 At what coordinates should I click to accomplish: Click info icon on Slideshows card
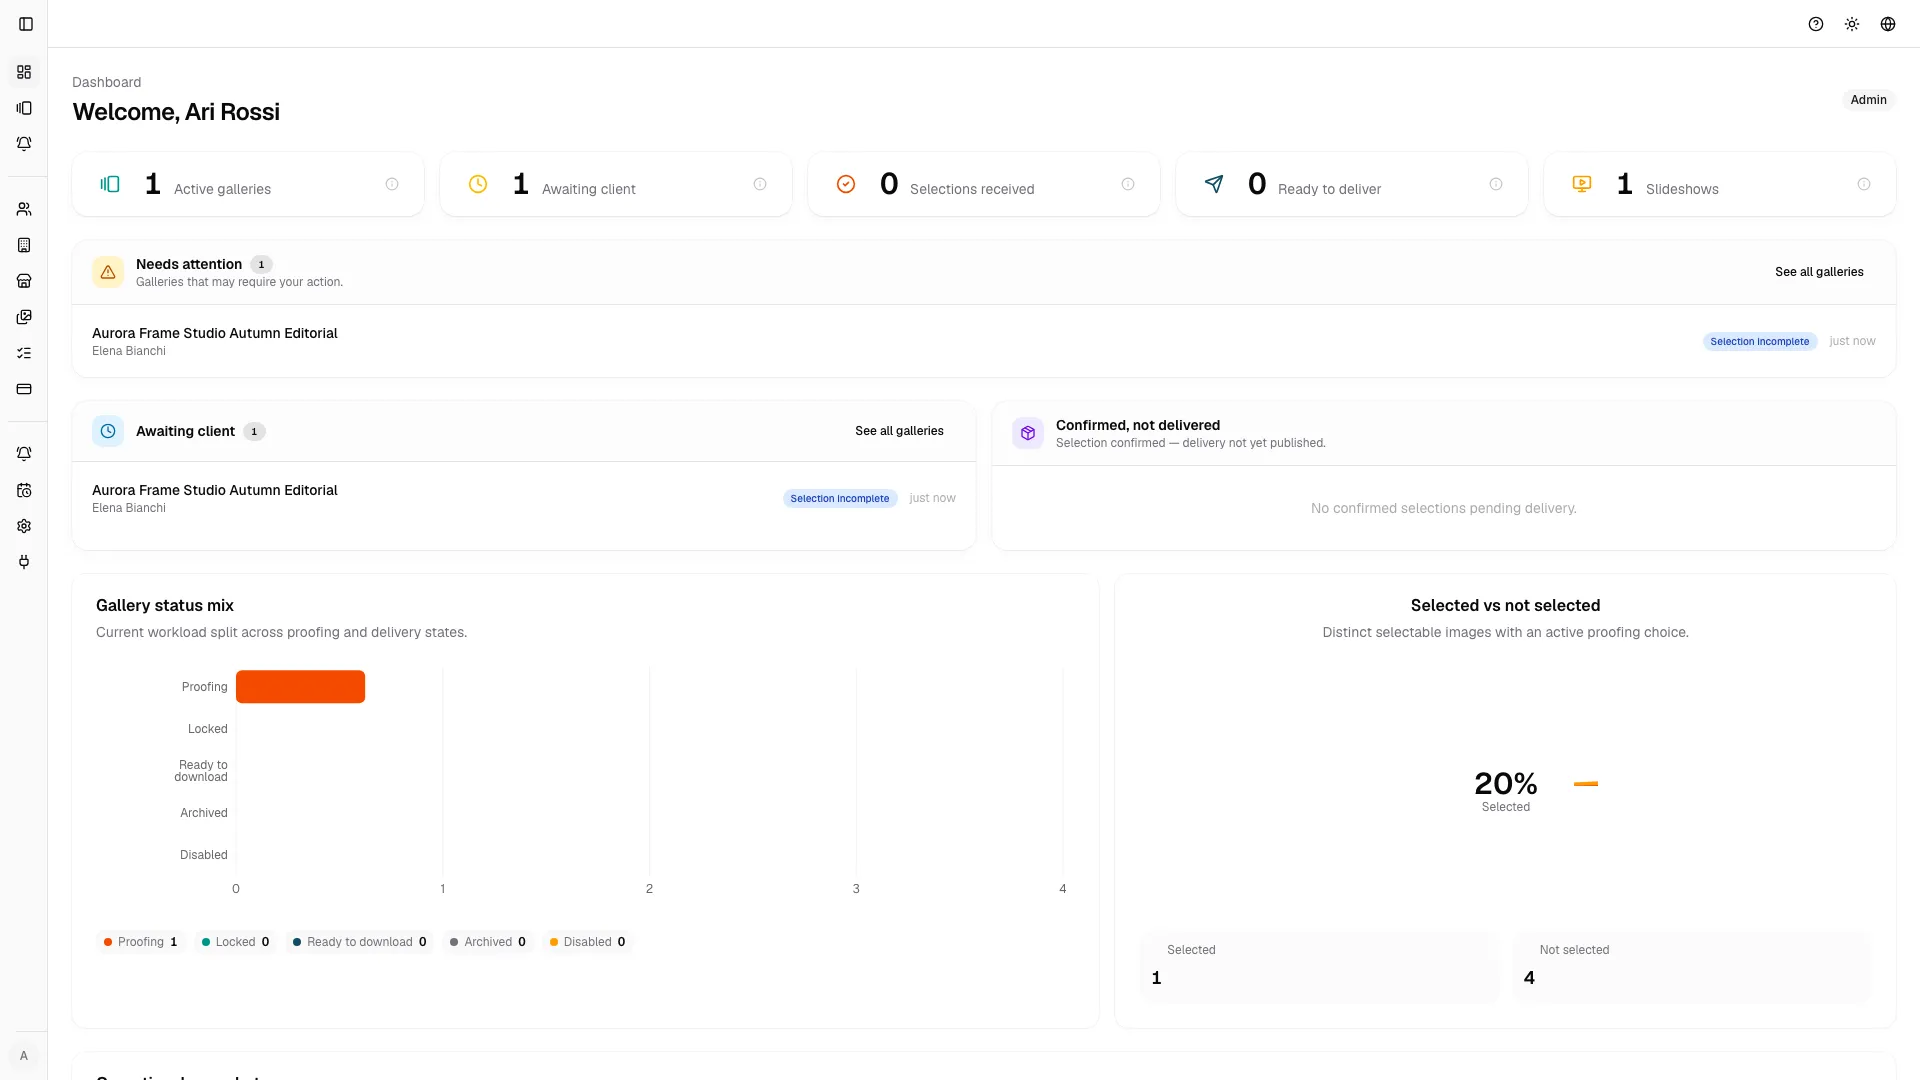[x=1864, y=184]
